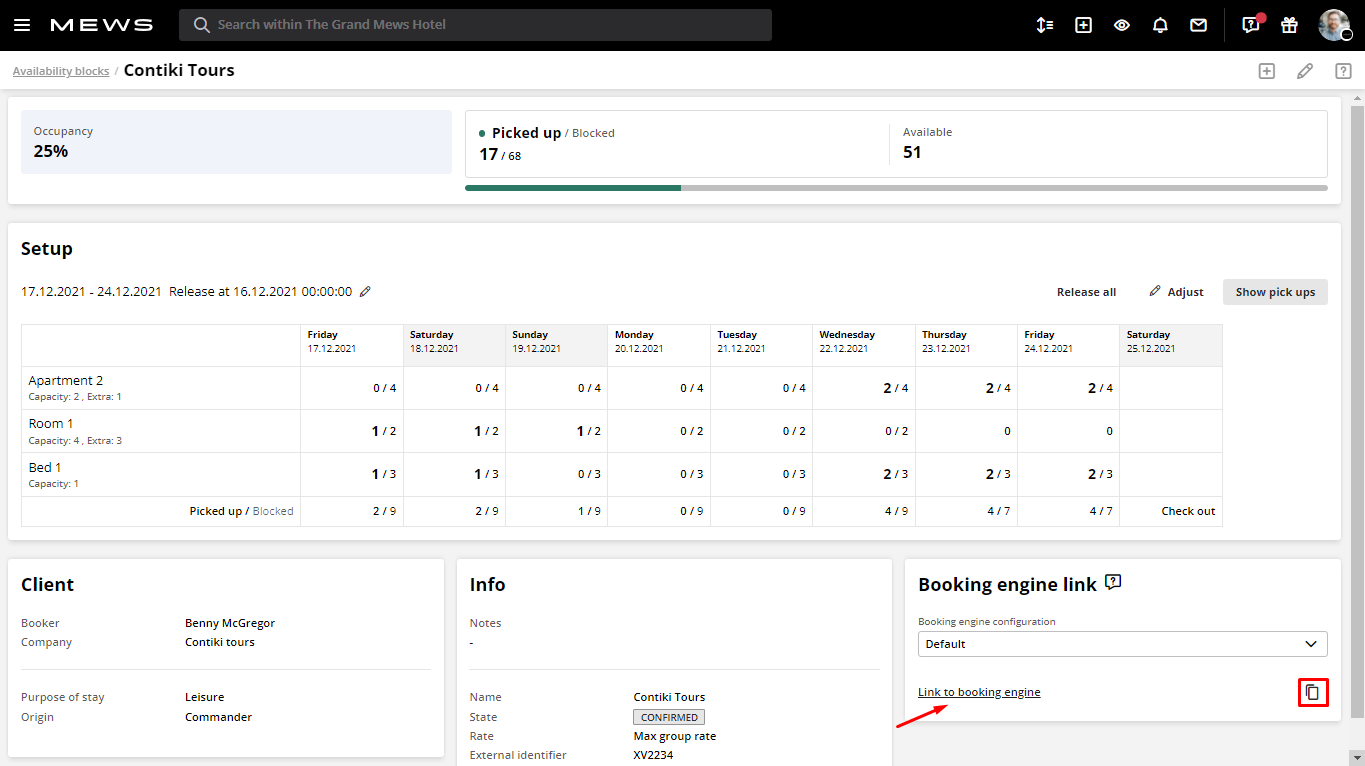Edit the availability block with the pencil icon

tap(1304, 70)
